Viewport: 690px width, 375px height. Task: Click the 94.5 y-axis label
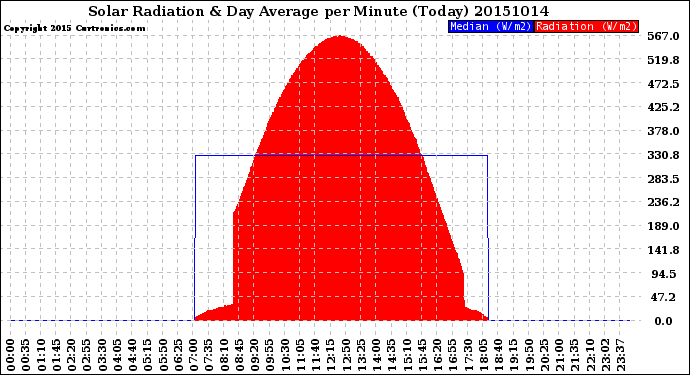point(664,274)
